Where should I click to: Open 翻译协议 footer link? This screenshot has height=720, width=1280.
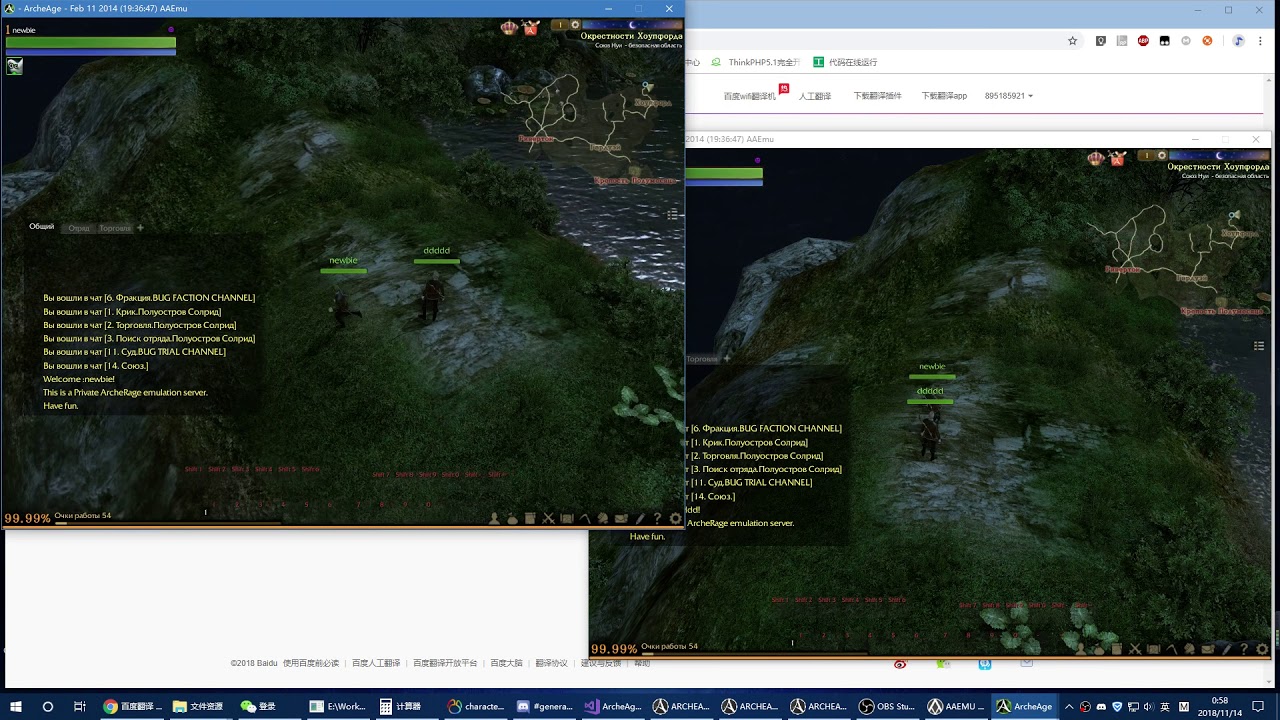tap(551, 663)
